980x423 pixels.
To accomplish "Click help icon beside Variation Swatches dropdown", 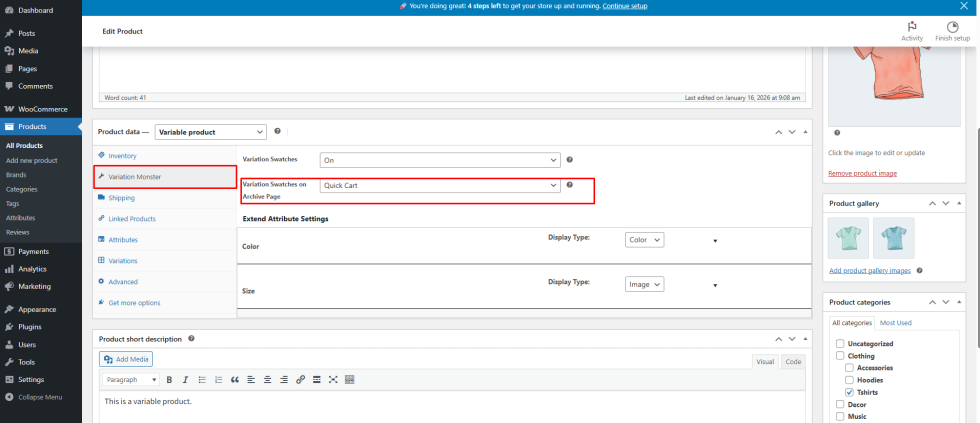I will click(x=570, y=159).
